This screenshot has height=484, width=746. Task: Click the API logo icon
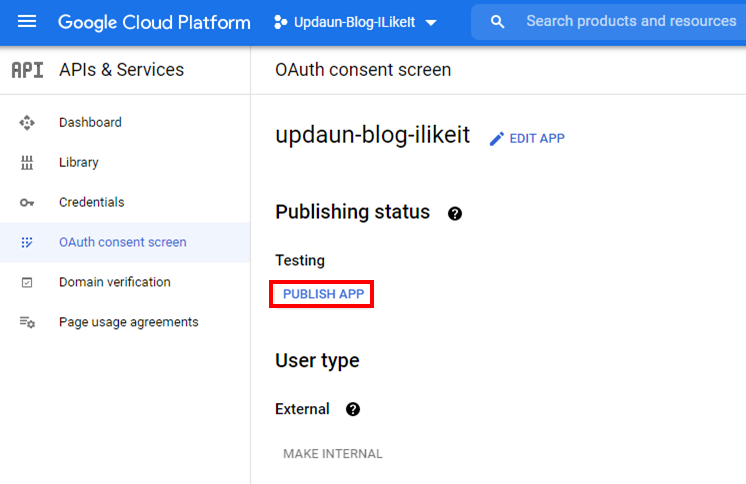point(27,70)
